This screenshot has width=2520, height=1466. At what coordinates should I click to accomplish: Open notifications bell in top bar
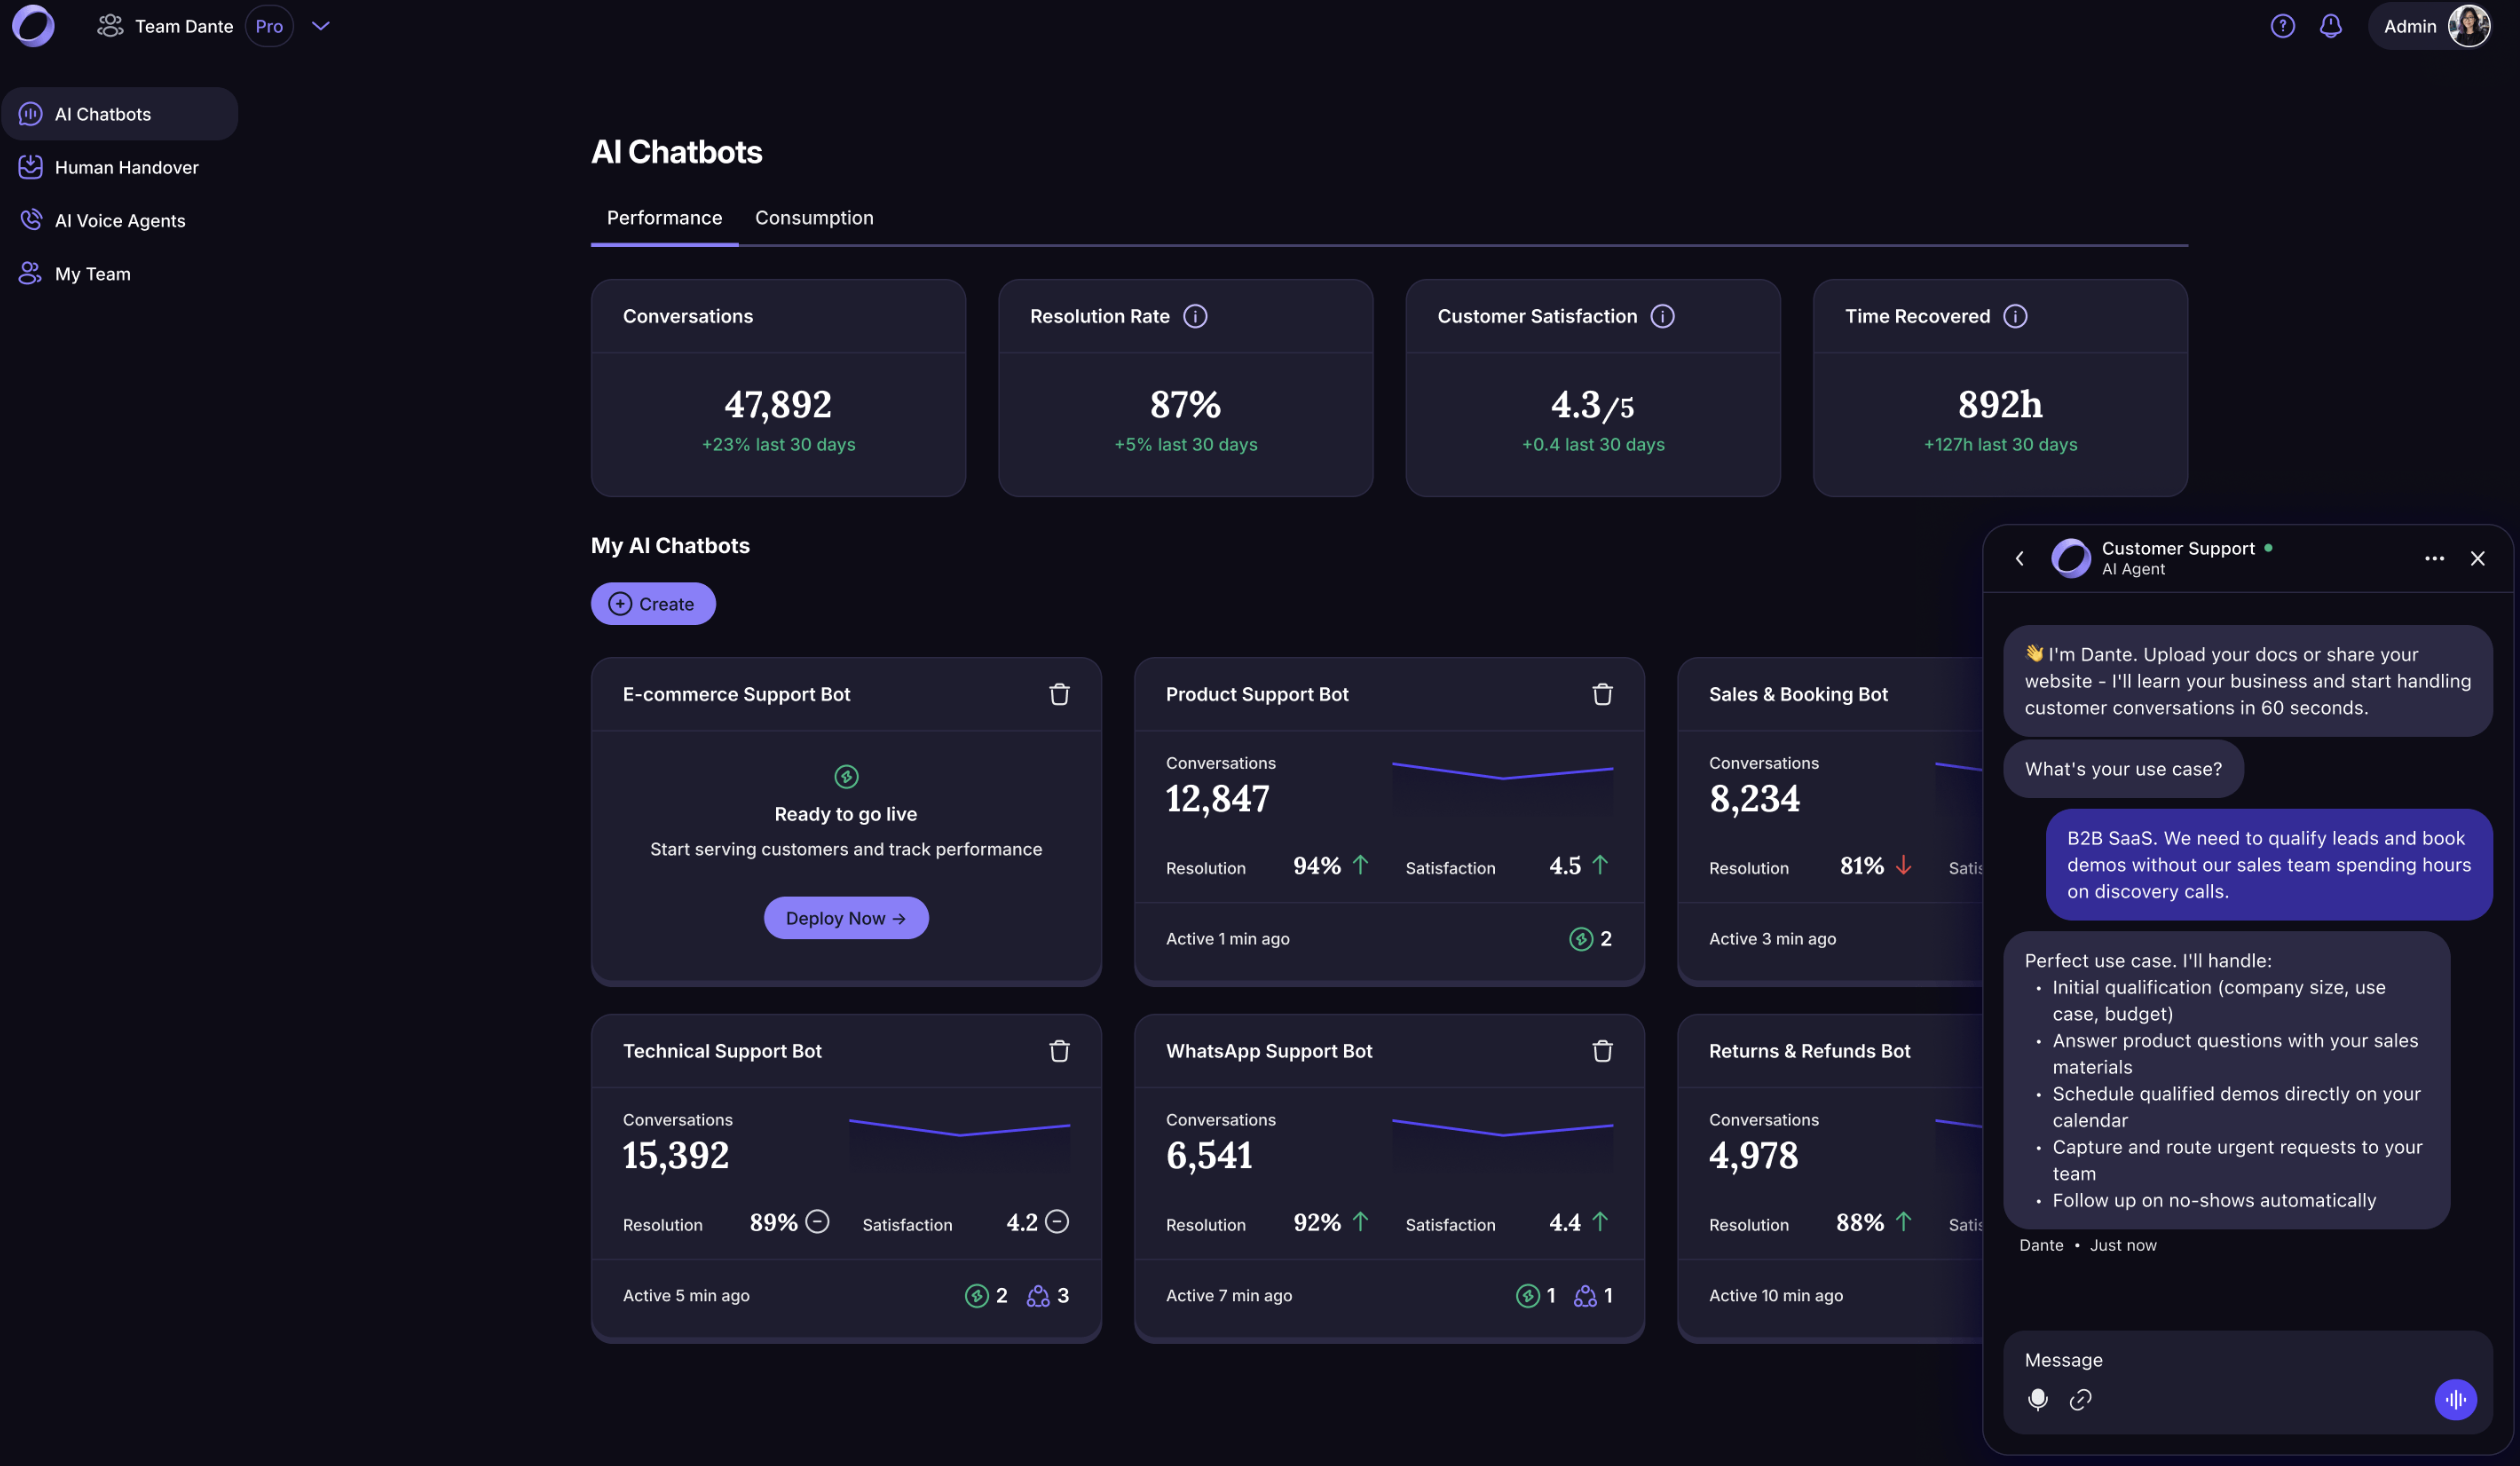click(2330, 26)
